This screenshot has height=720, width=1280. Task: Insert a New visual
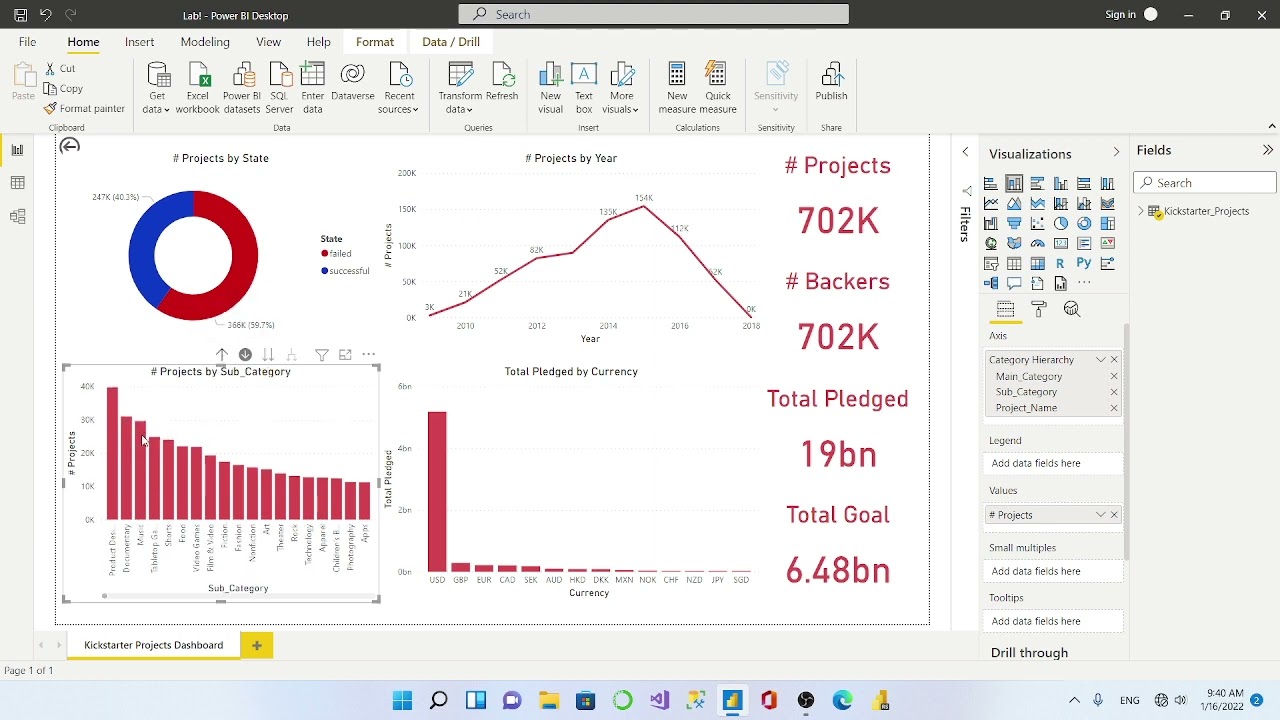(x=550, y=89)
